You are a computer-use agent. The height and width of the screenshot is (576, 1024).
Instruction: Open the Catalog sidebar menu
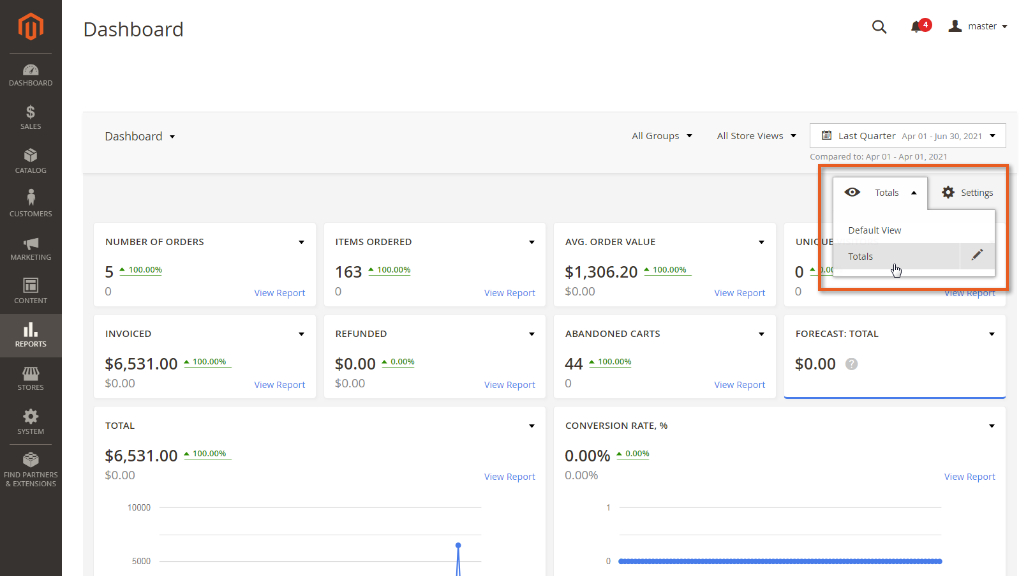click(31, 161)
